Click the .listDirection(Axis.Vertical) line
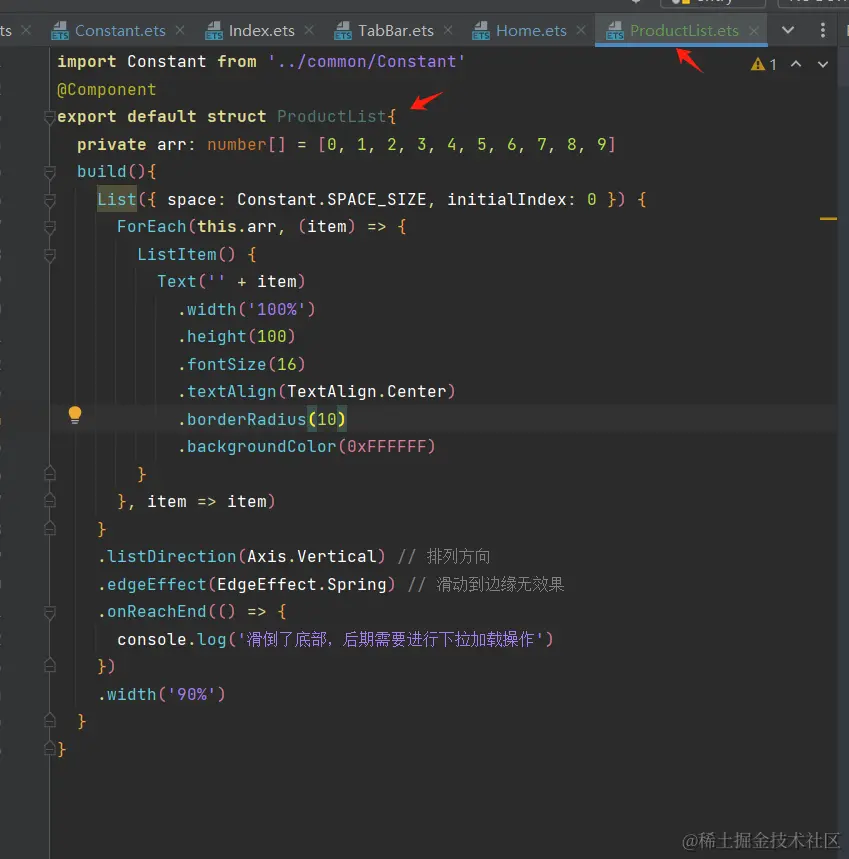This screenshot has width=849, height=859. 242,557
